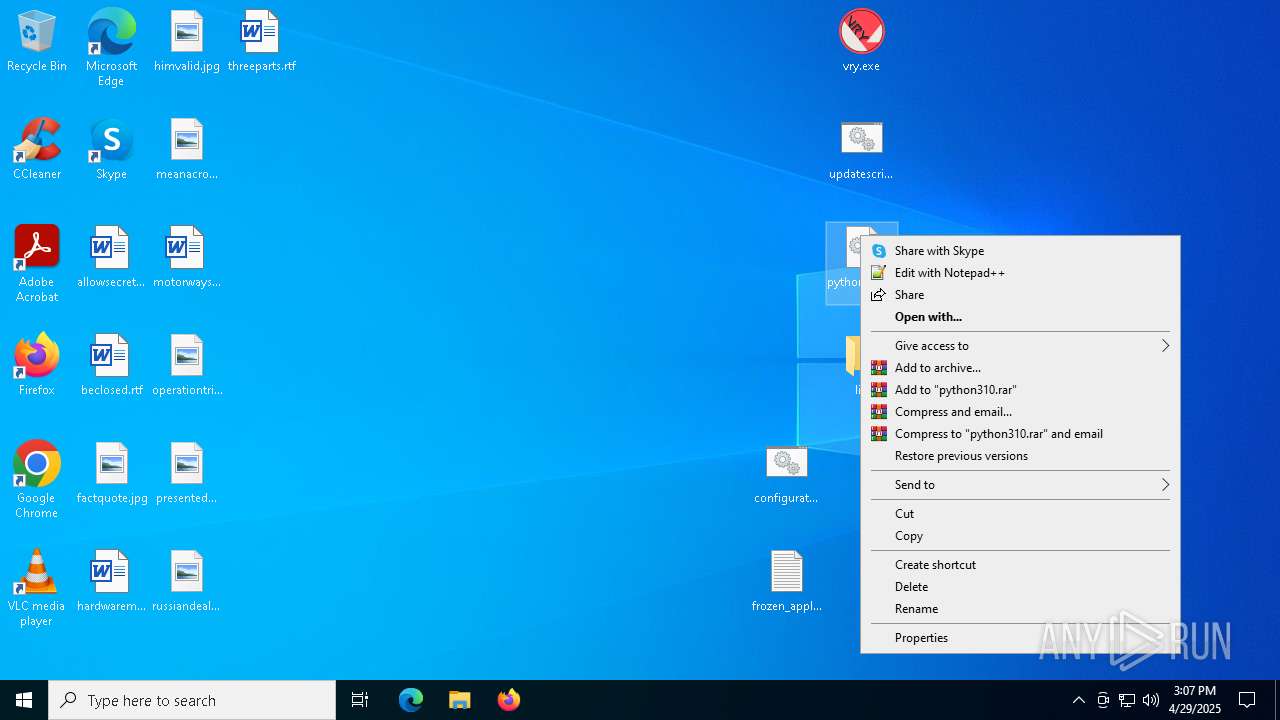This screenshot has width=1280, height=720.
Task: Select threeparts.rtf document icon
Action: (x=261, y=42)
